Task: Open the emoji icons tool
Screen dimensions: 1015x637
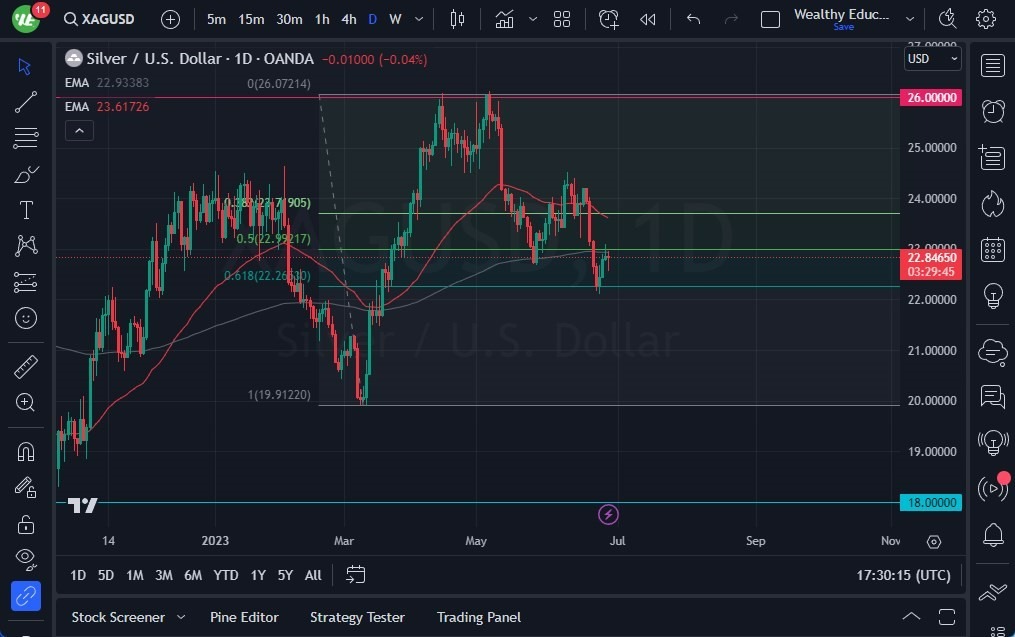Action: tap(26, 318)
